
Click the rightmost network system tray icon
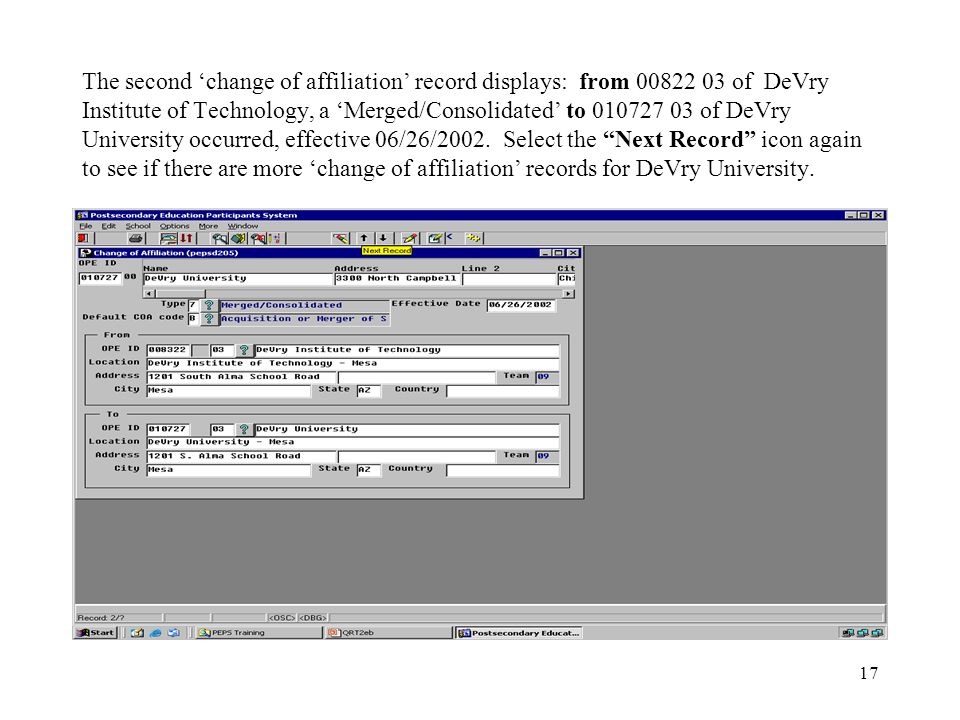[x=877, y=632]
